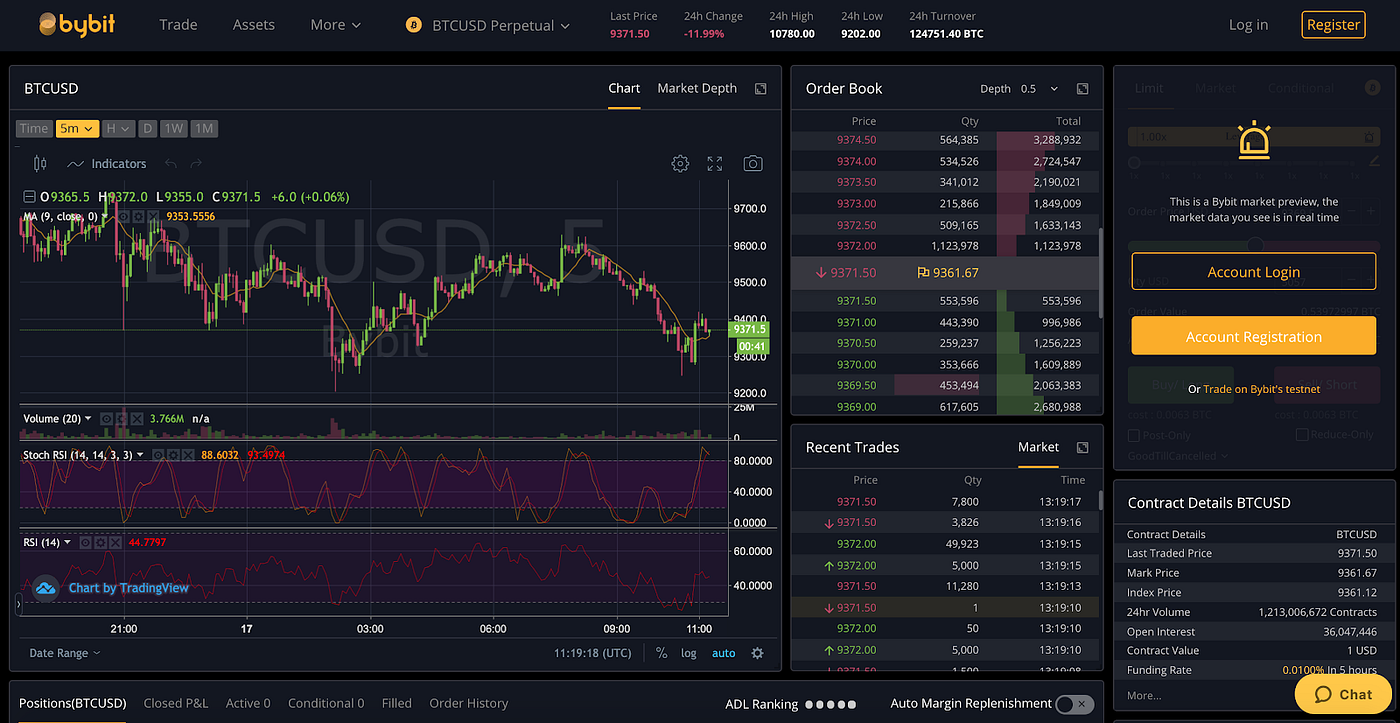Open Volume indicator settings gear
The width and height of the screenshot is (1400, 723).
120,418
